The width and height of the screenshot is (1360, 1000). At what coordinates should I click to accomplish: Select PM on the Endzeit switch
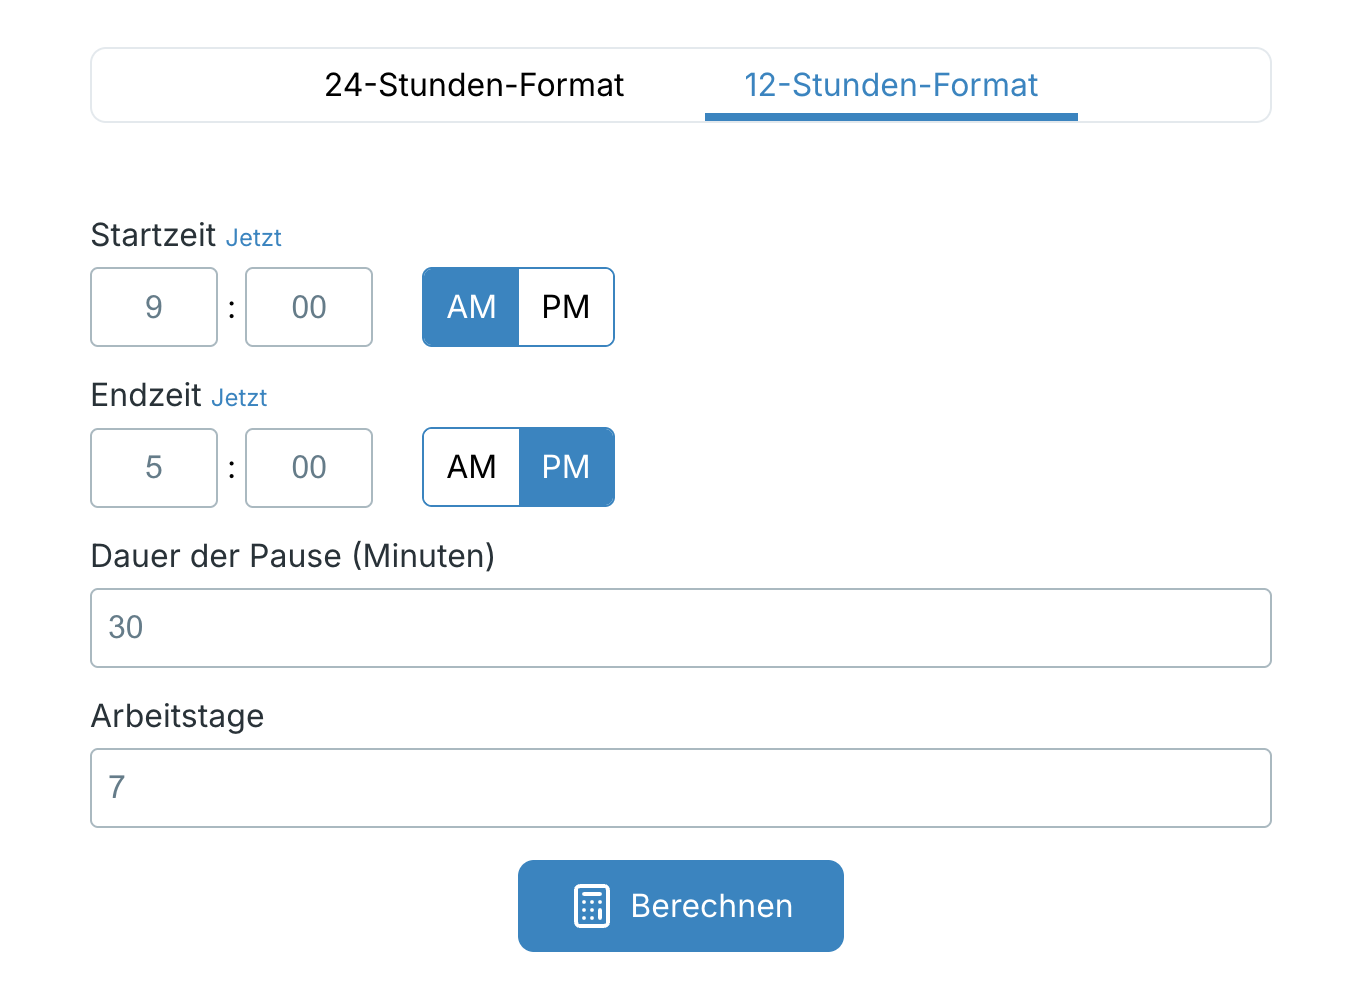tap(566, 467)
